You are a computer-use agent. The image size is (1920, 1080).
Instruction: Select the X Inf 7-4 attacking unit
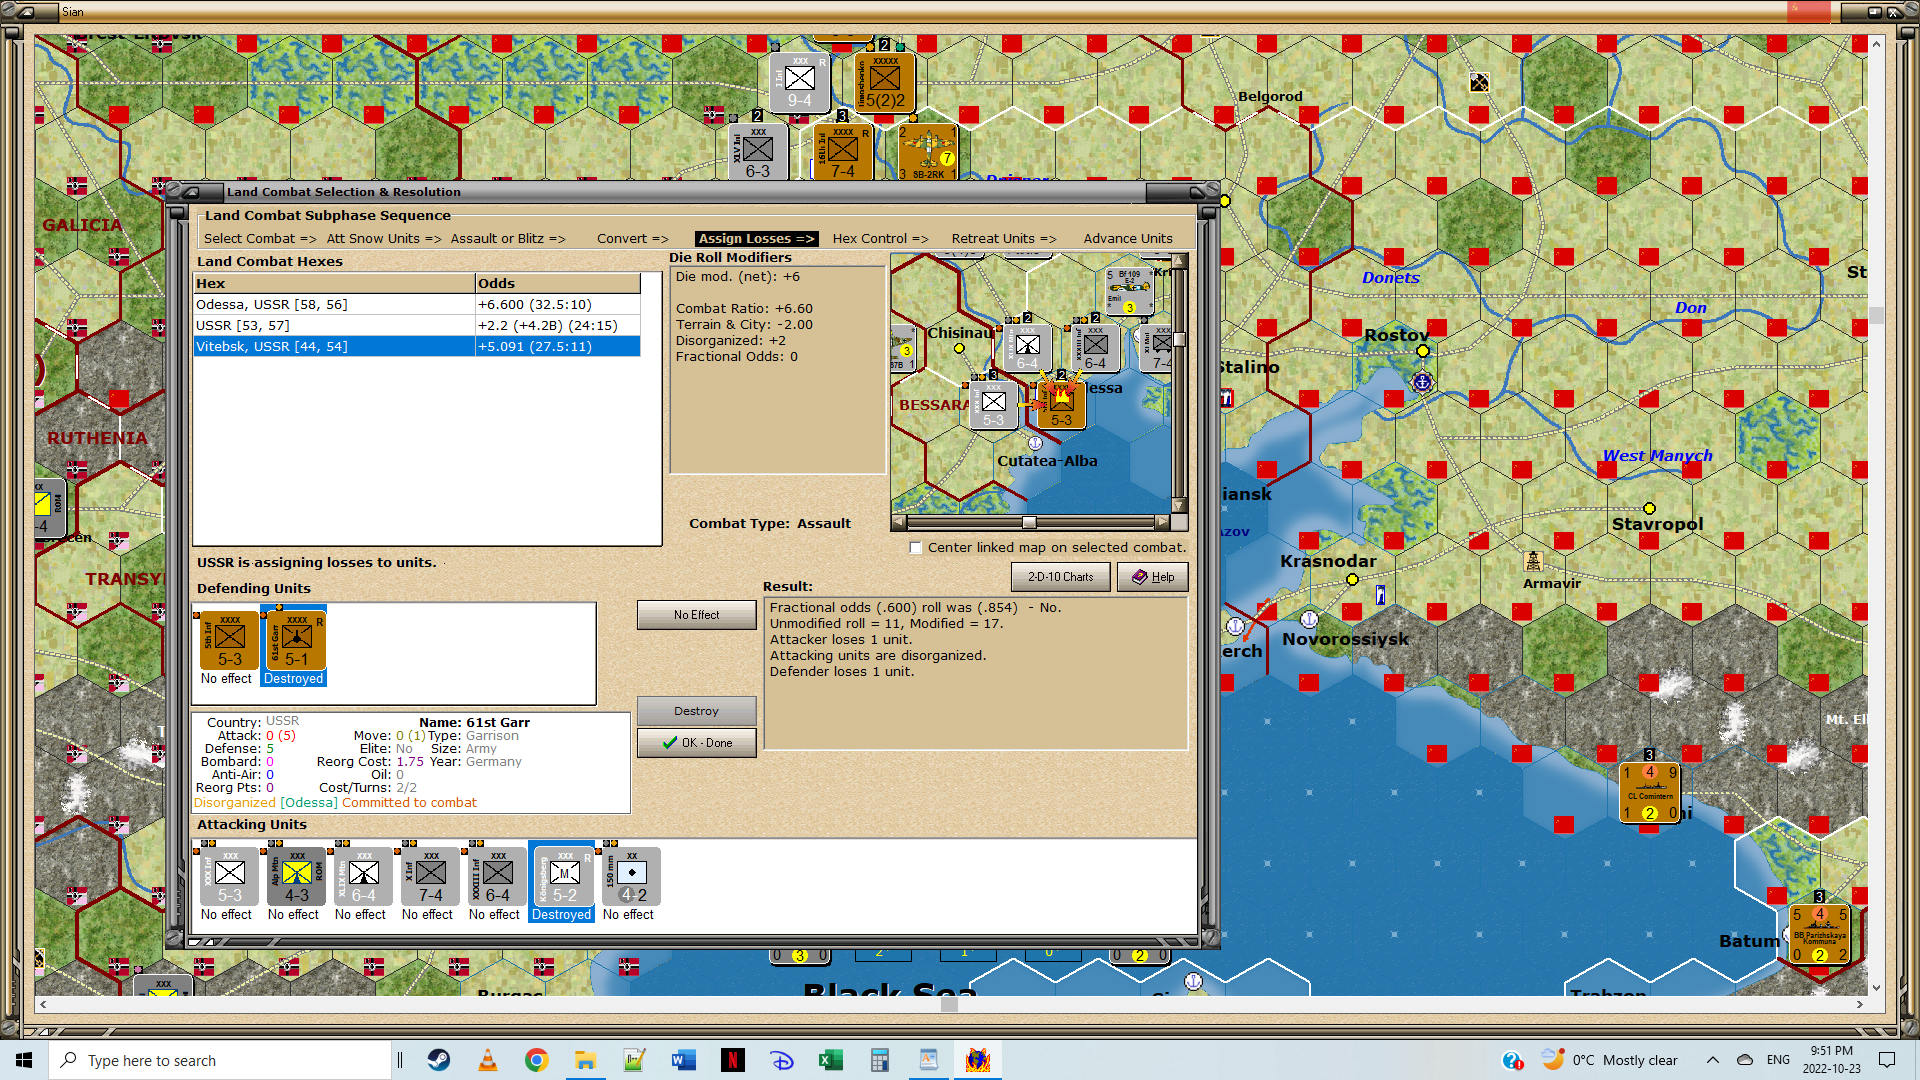(x=430, y=877)
